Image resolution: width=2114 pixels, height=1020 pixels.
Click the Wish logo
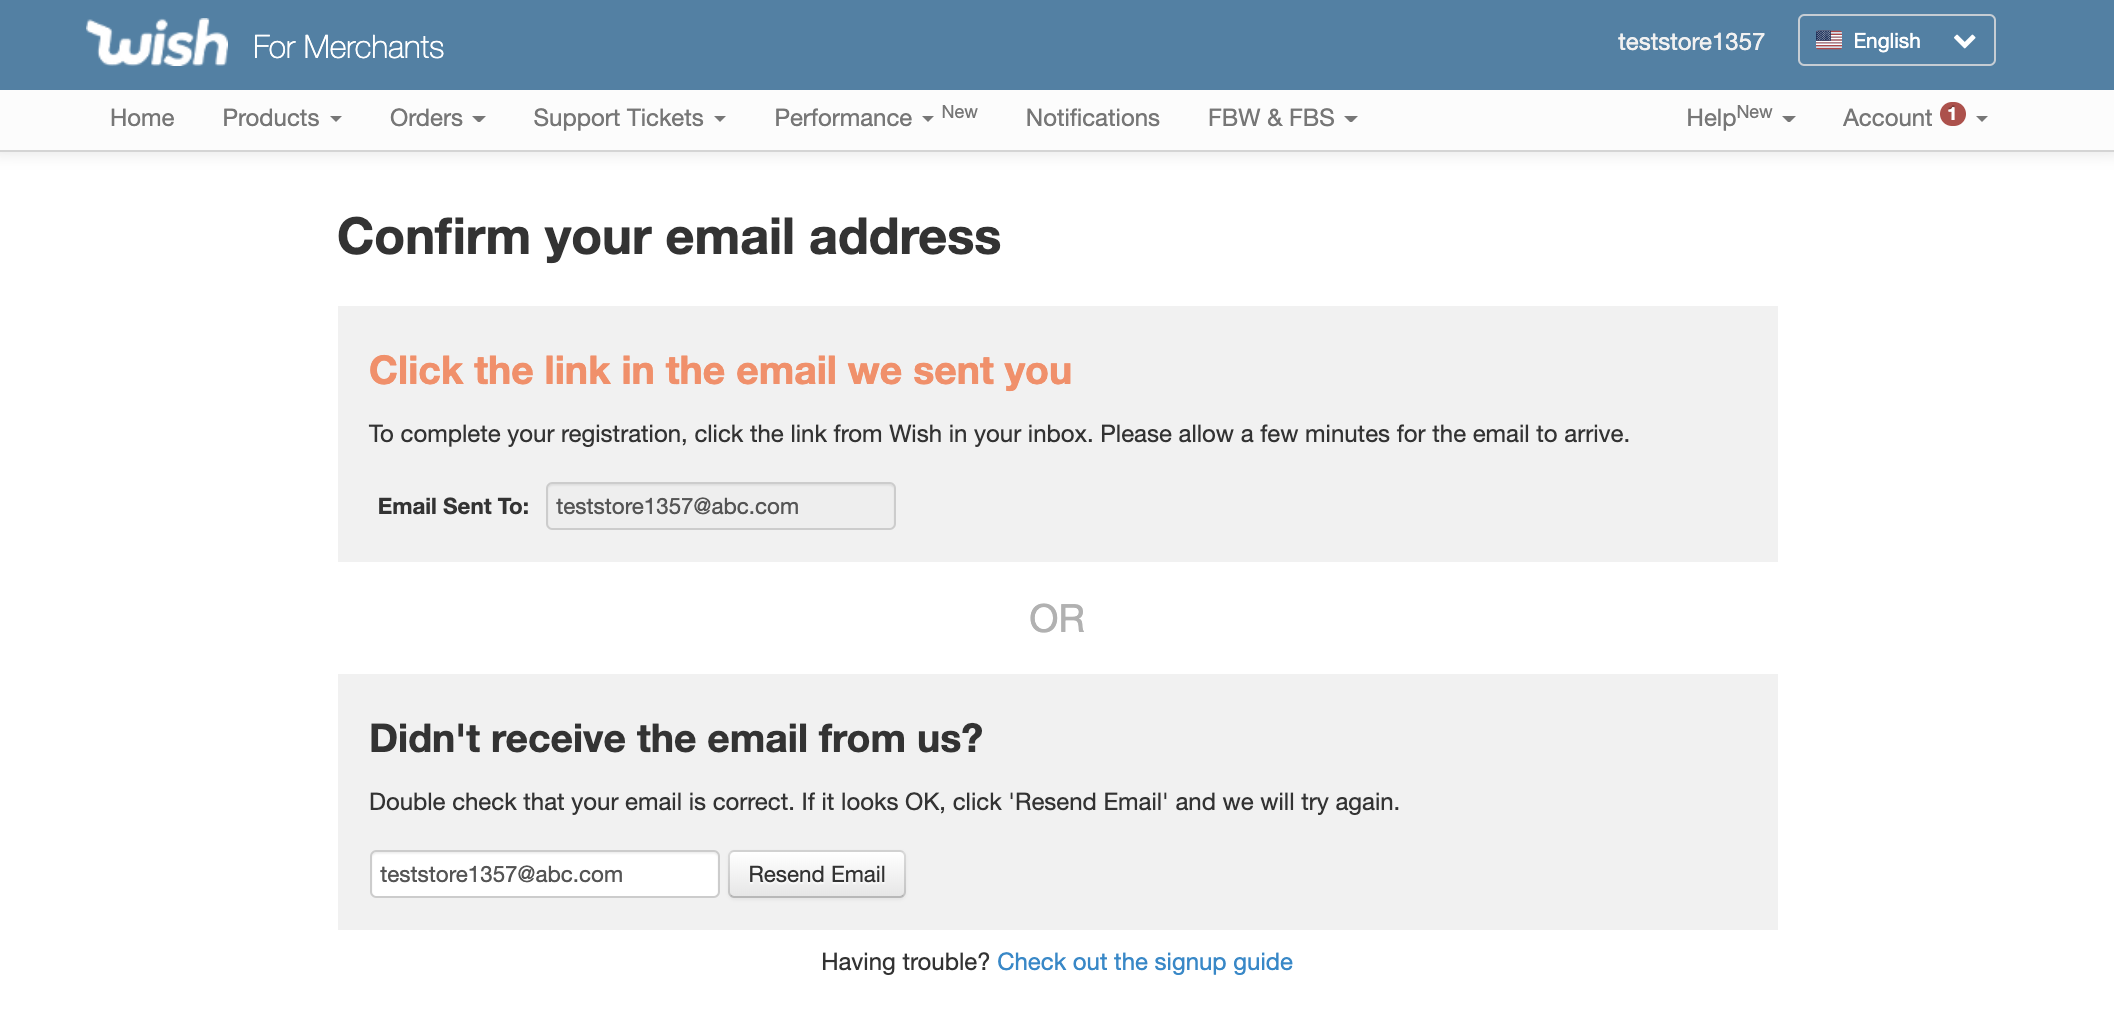[x=157, y=43]
